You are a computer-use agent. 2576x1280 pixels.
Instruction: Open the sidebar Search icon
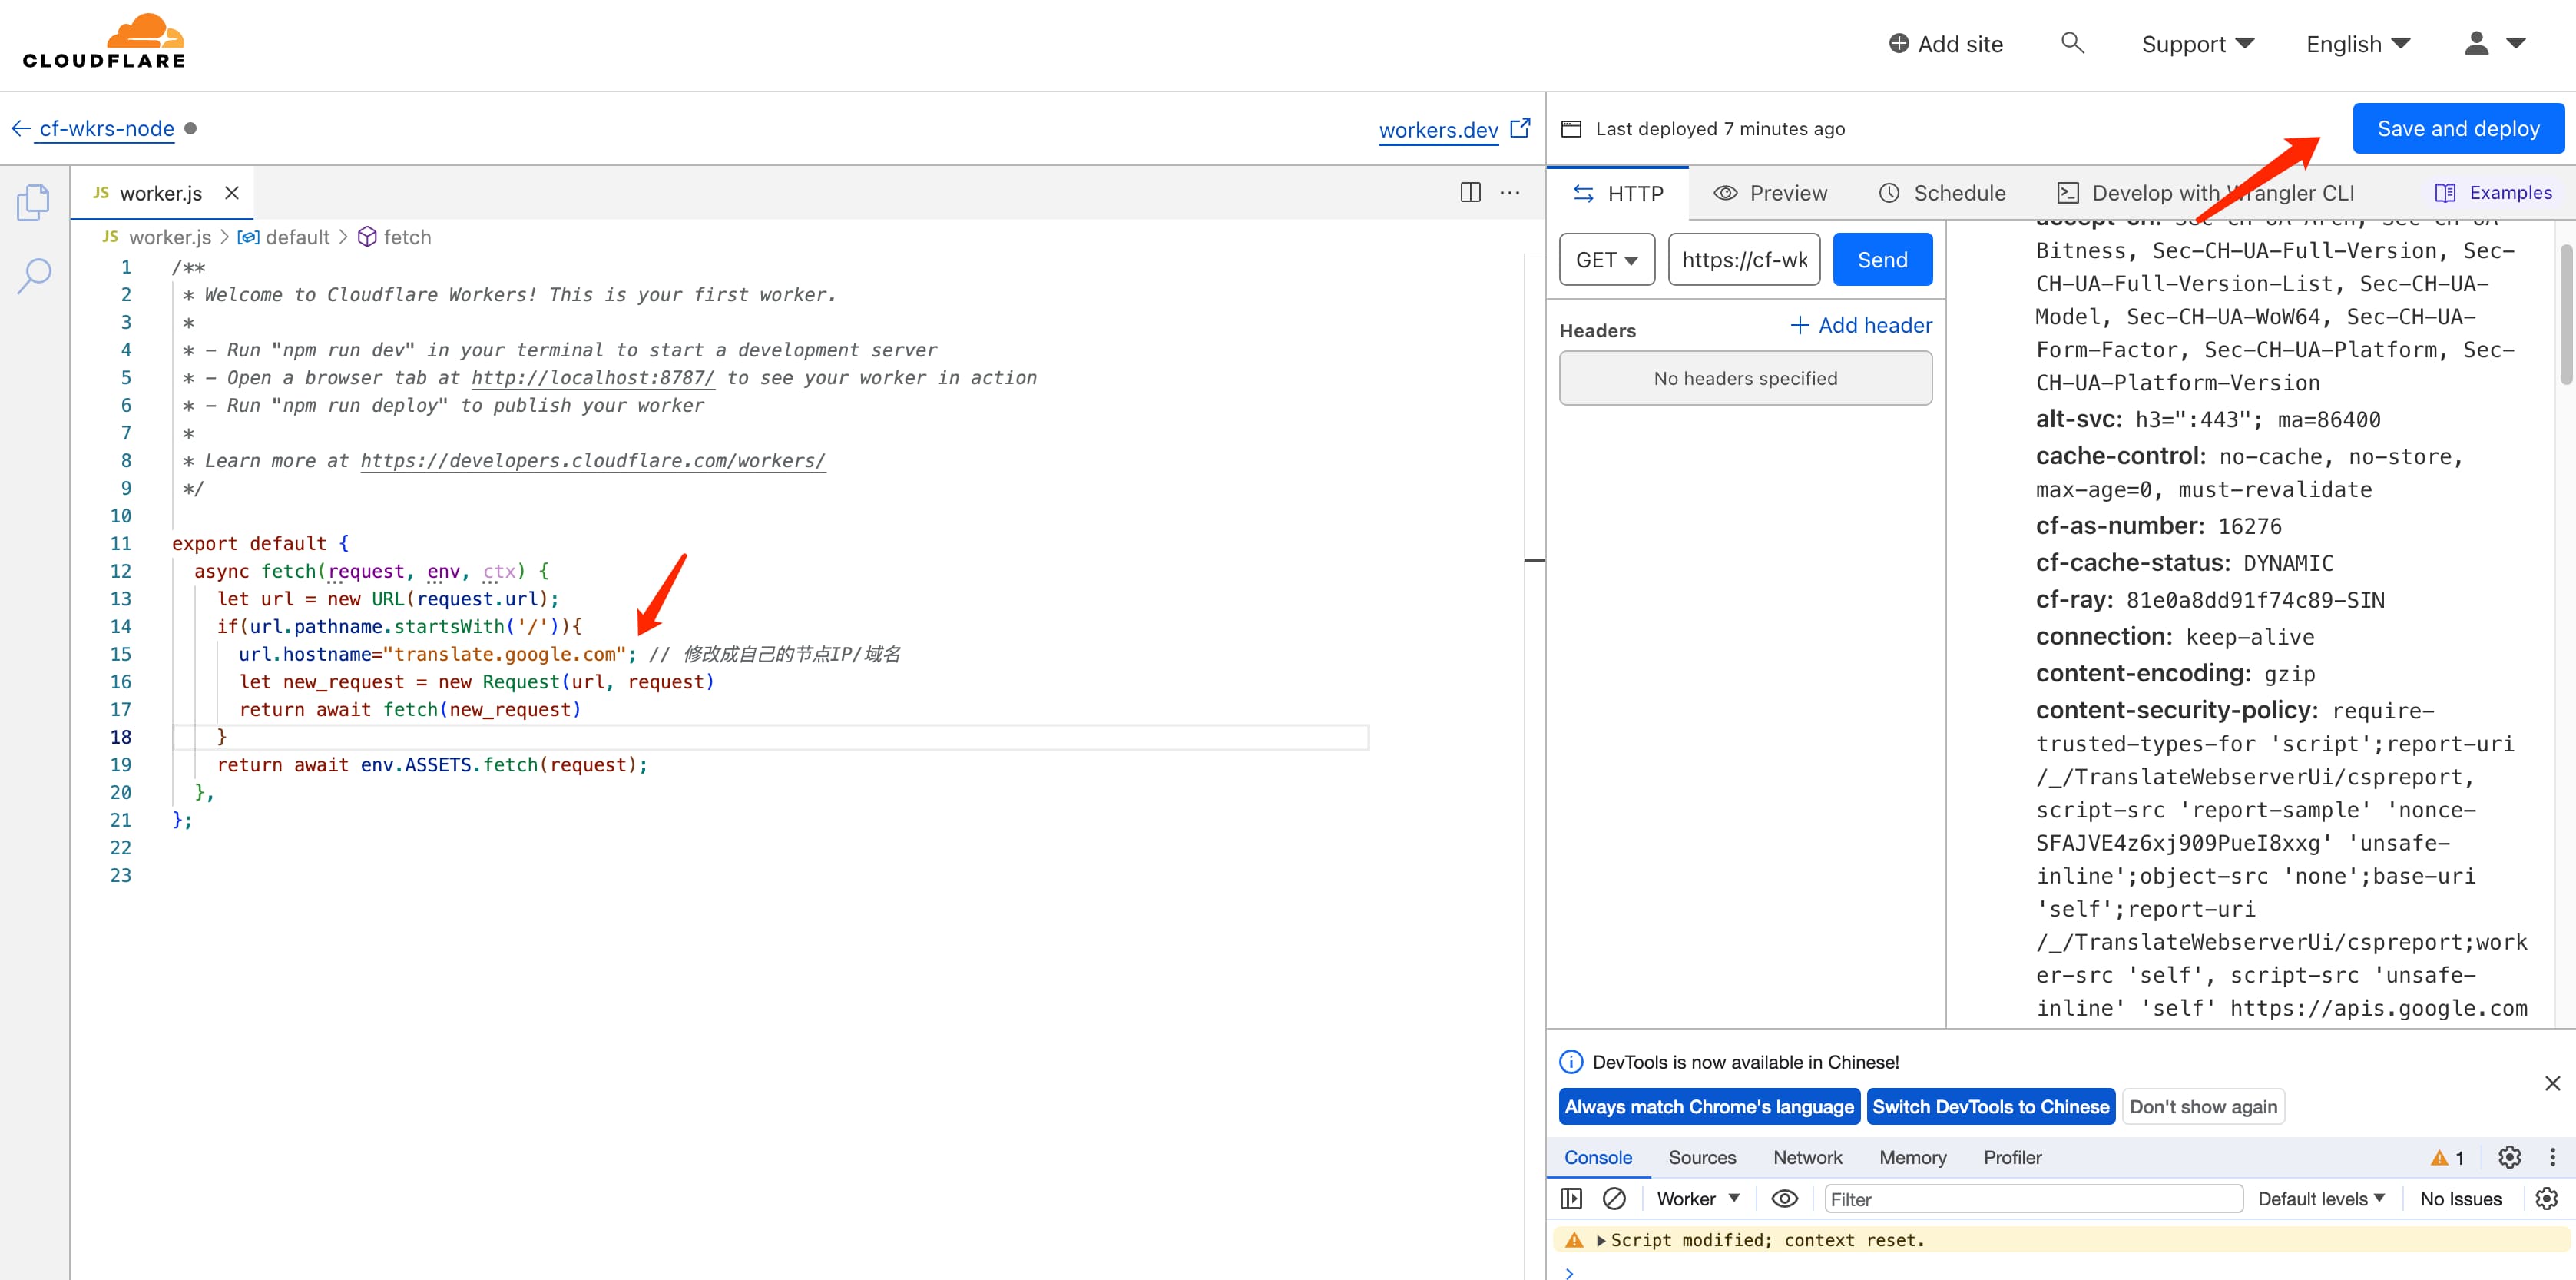[34, 276]
